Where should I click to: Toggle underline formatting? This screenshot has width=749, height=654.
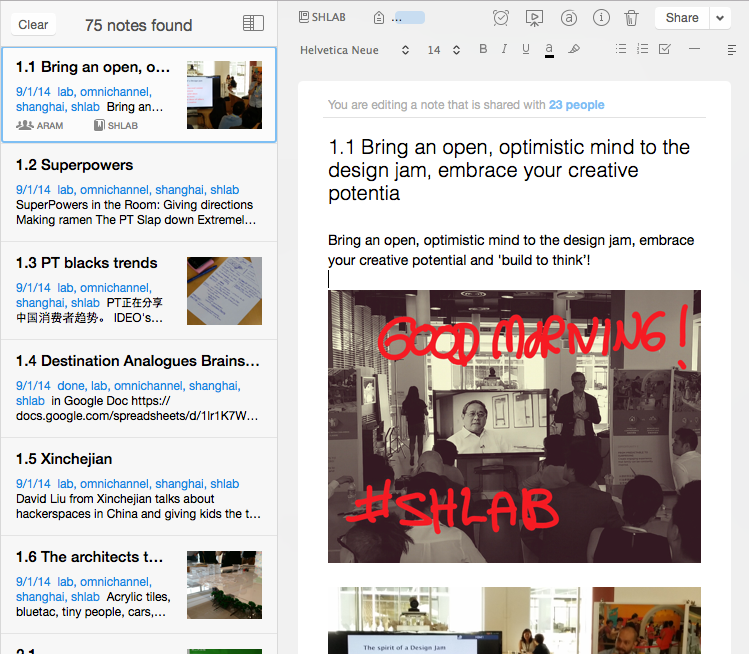tap(526, 49)
